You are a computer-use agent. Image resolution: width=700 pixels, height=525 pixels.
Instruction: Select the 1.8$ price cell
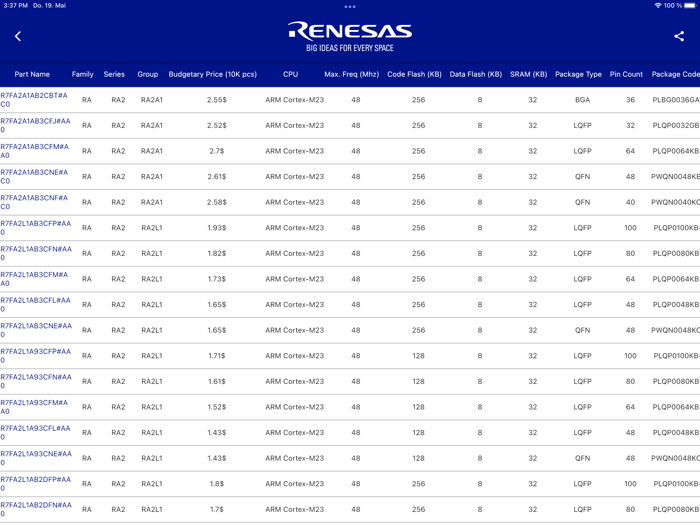click(x=217, y=484)
